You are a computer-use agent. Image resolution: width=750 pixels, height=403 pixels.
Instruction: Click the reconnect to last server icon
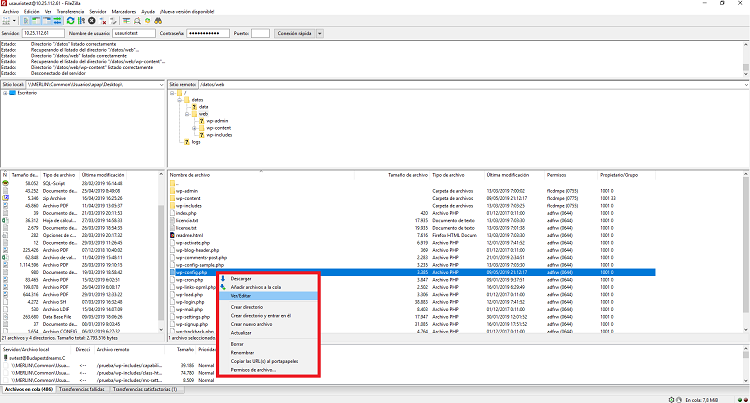(113, 21)
